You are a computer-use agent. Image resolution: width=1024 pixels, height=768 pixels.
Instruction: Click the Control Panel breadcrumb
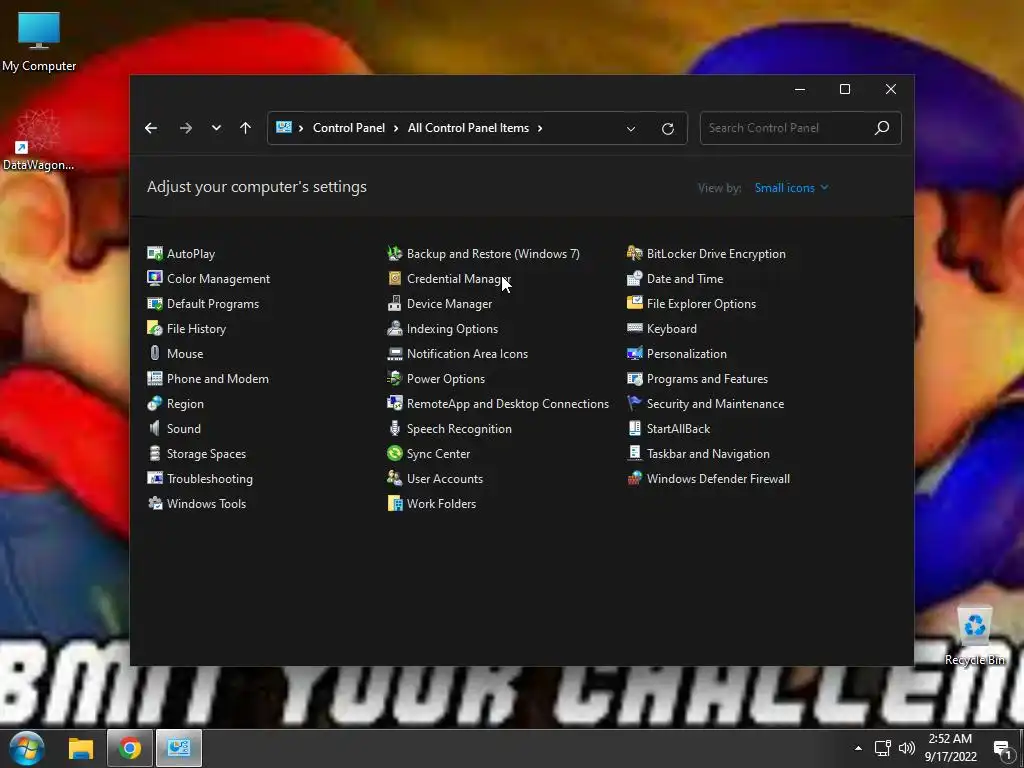point(349,128)
